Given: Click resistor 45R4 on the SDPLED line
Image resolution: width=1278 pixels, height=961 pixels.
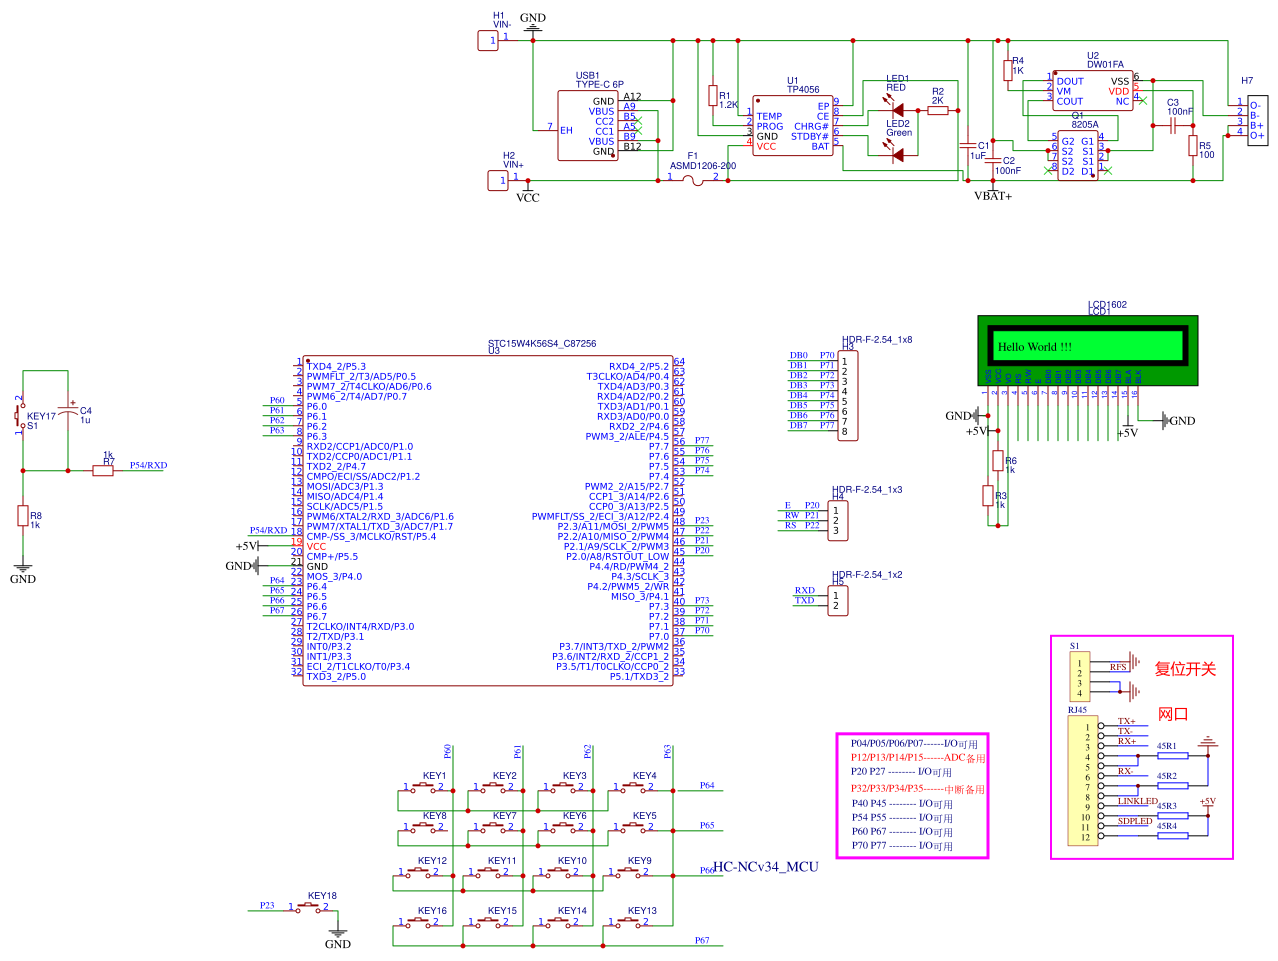Looking at the screenshot, I should [1173, 835].
